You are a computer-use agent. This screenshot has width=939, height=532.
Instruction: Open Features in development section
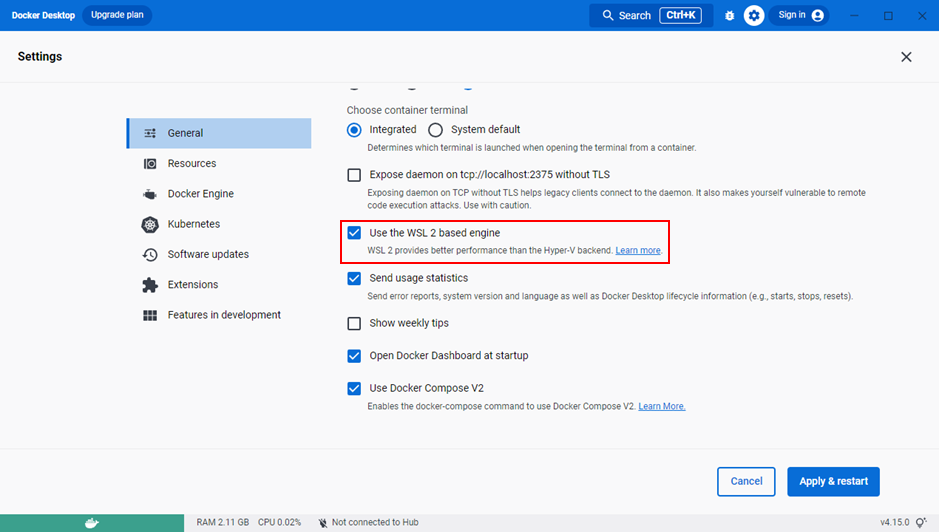click(219, 315)
